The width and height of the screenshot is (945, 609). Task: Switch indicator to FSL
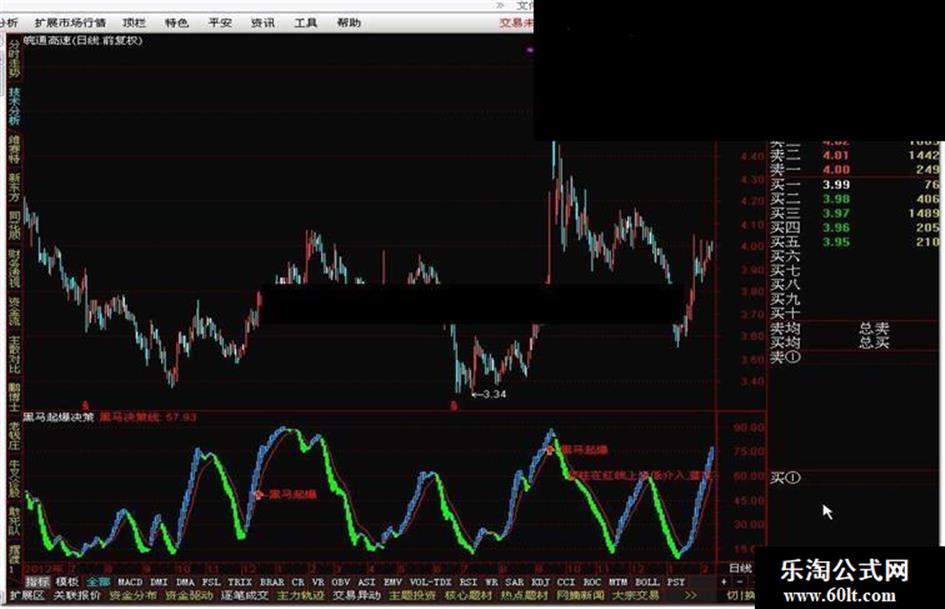point(211,582)
